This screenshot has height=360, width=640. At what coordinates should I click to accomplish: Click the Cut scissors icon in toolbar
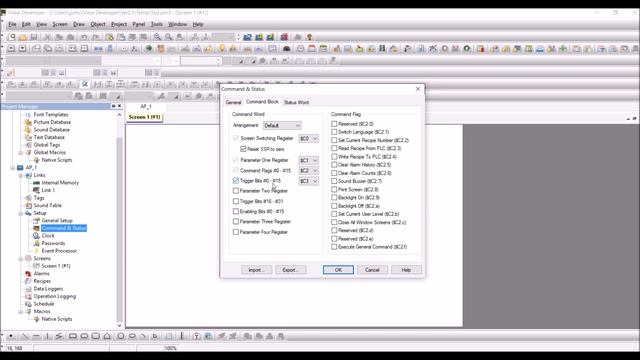(x=47, y=37)
